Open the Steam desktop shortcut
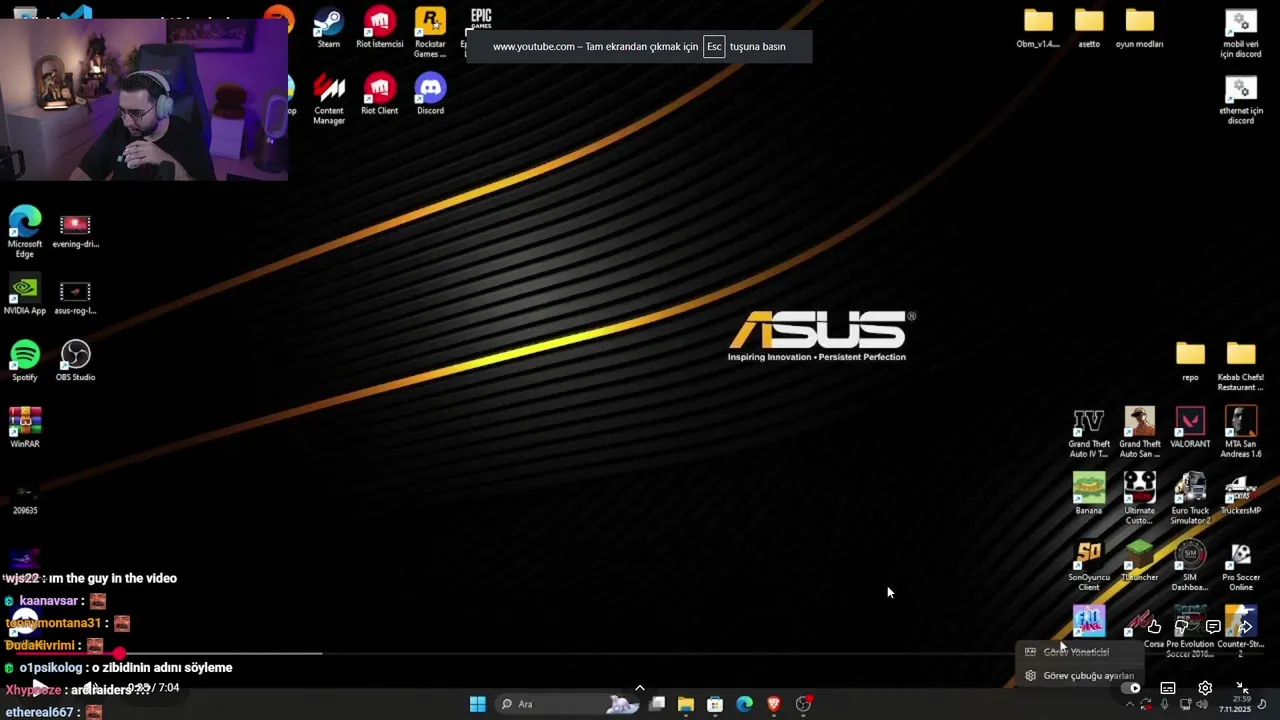 [328, 29]
